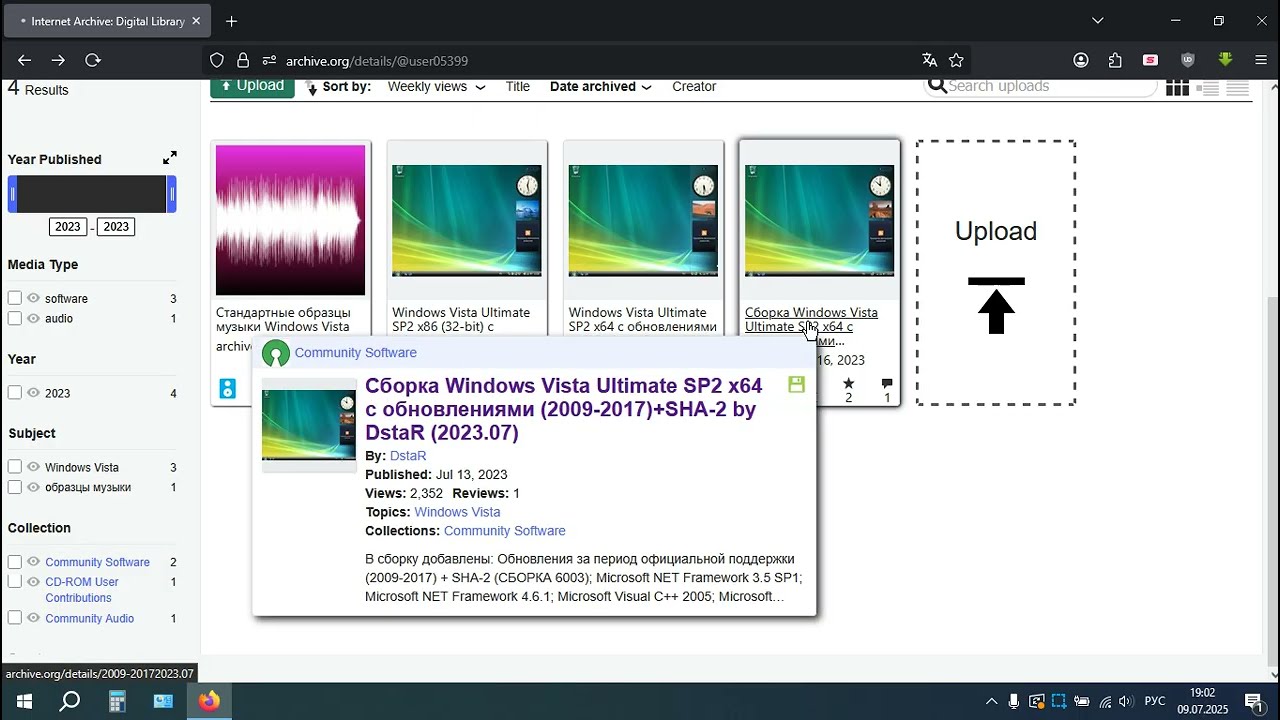Go forward with the browser forward arrow
Viewport: 1280px width, 720px height.
point(58,60)
